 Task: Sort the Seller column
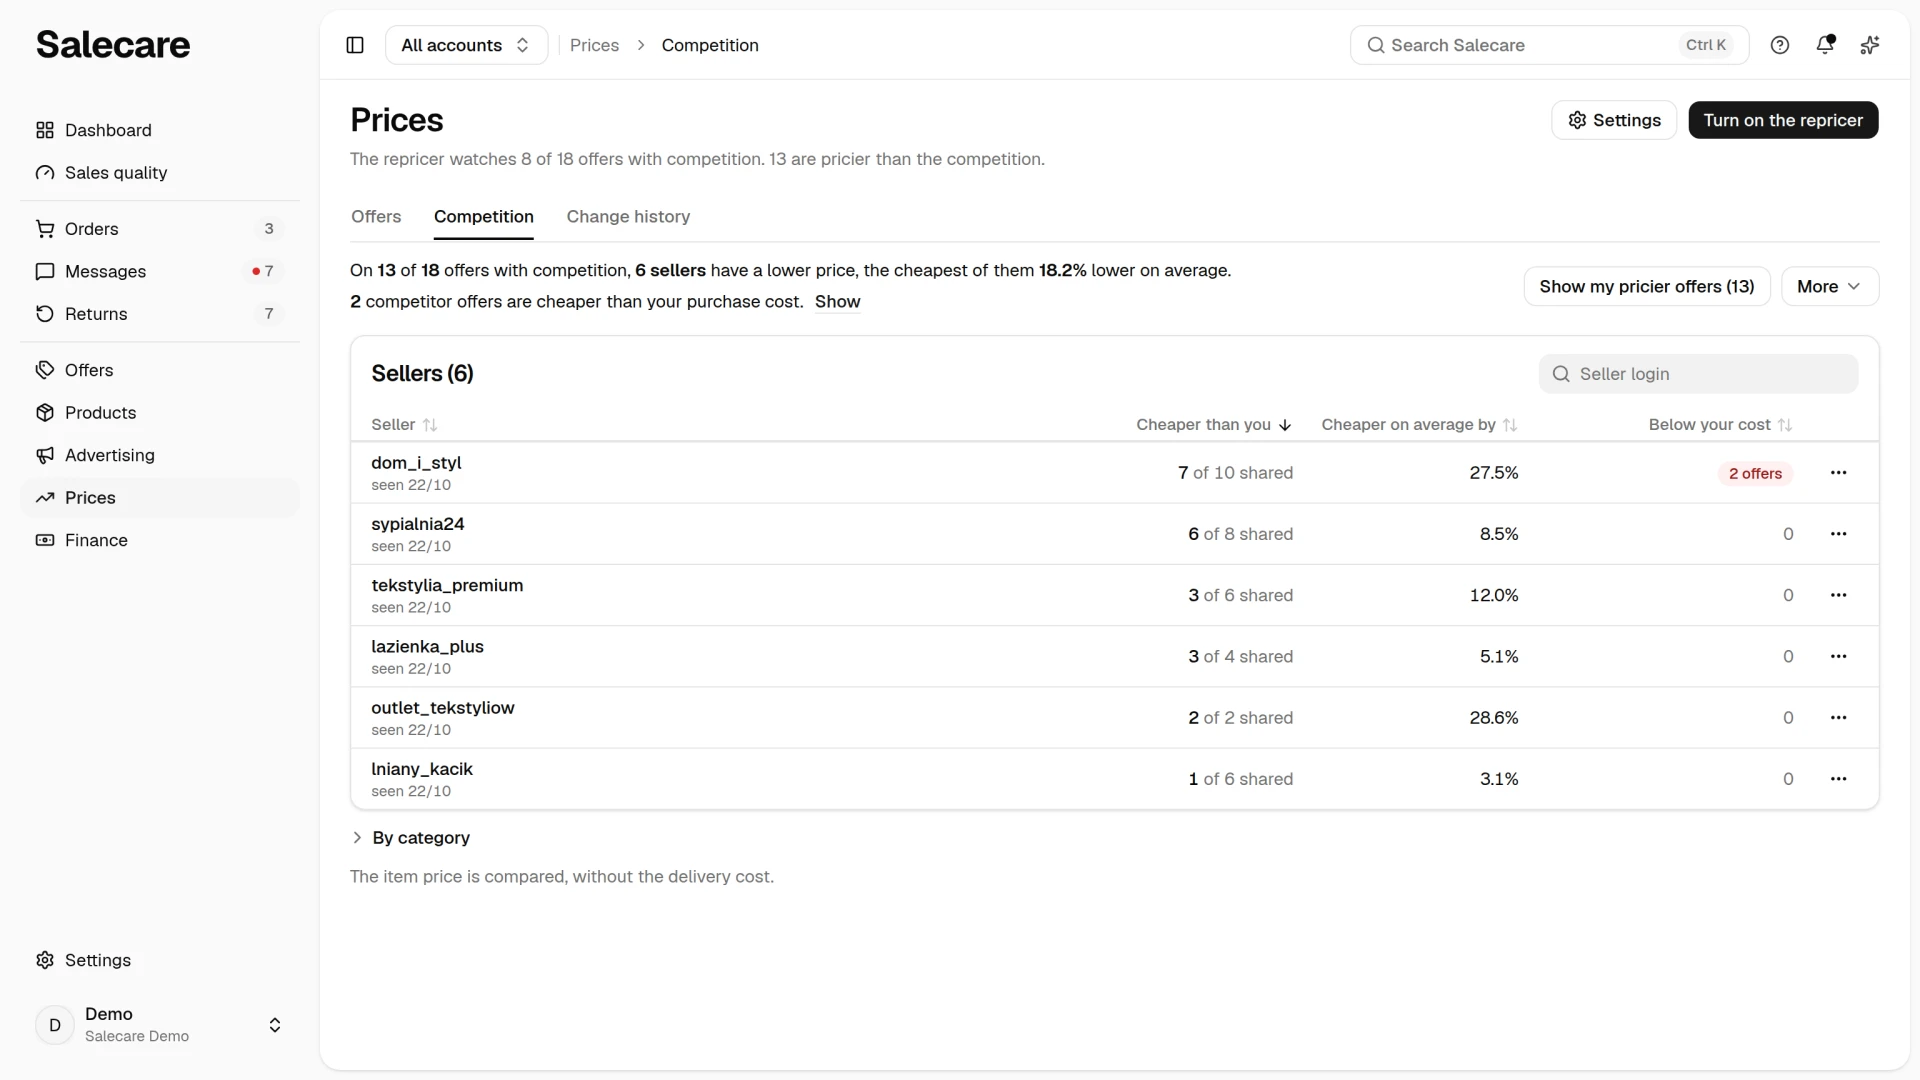pyautogui.click(x=404, y=425)
